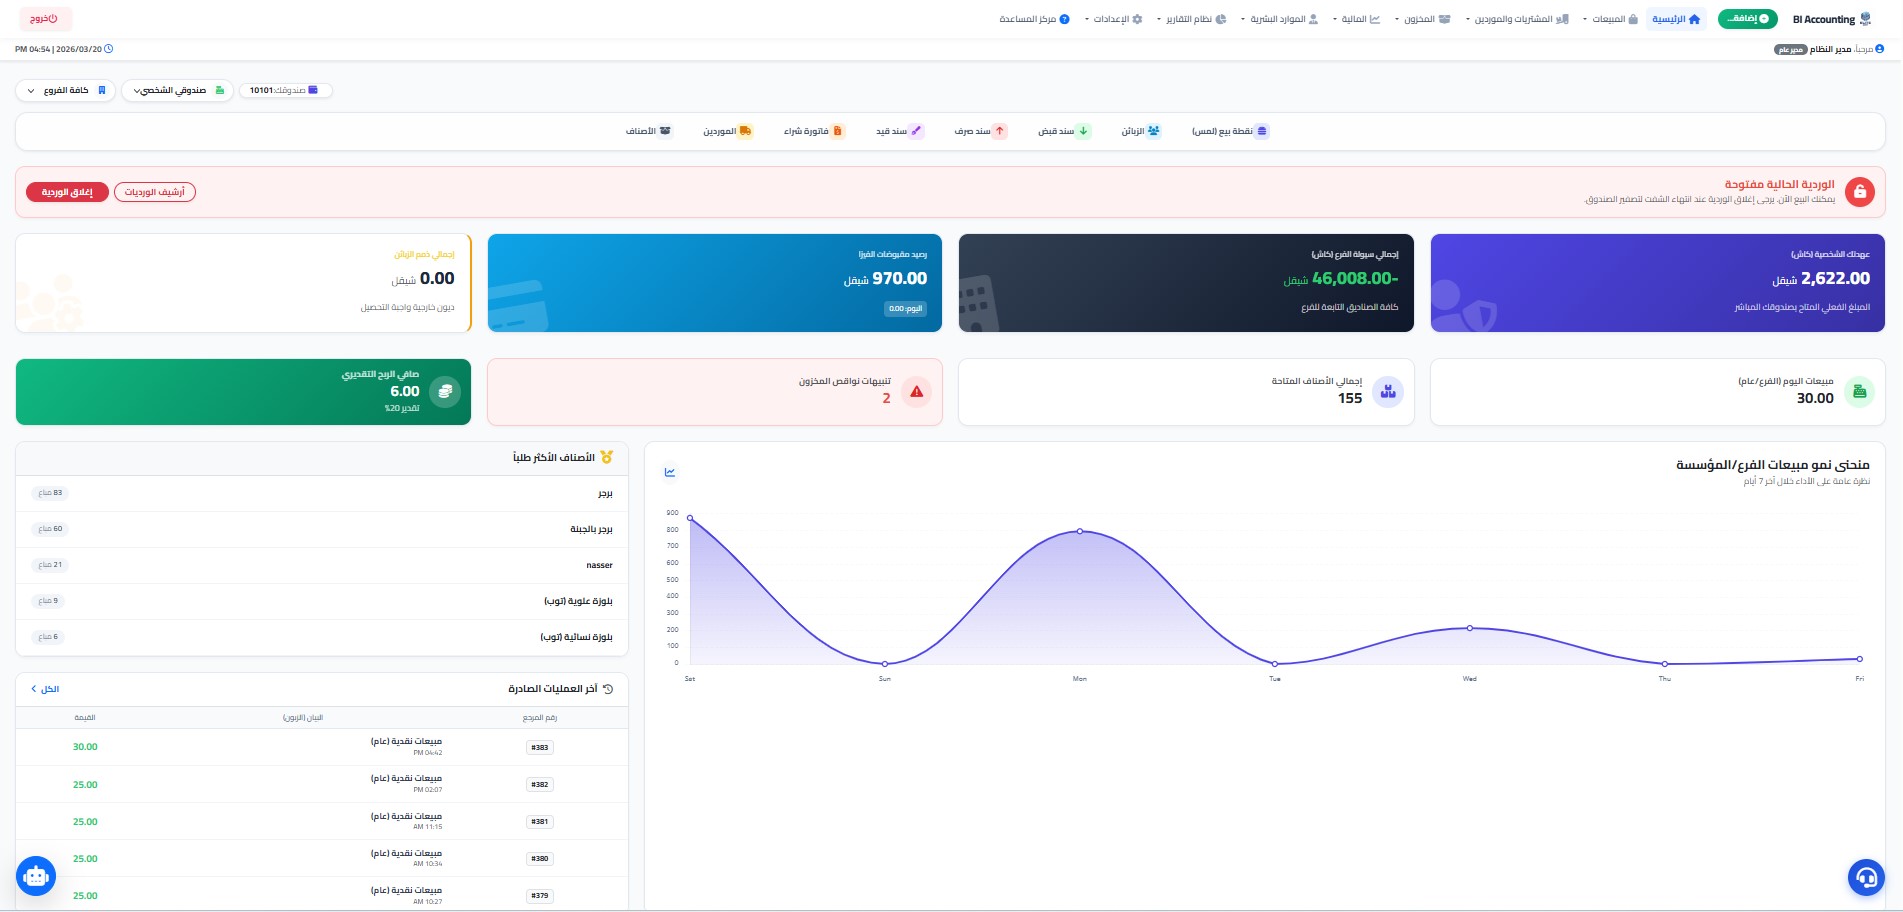This screenshot has height=912, width=1903.
Task: Expand the صندوقي الشخصي cashbox dropdown
Action: 178,91
